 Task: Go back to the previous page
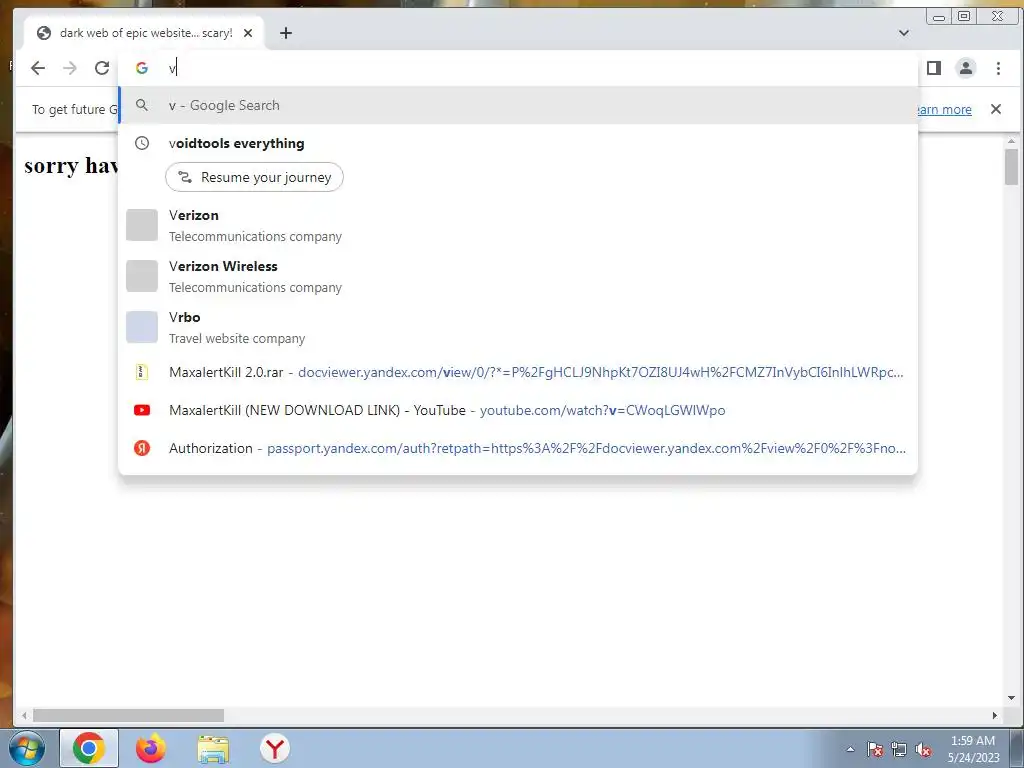coord(38,68)
